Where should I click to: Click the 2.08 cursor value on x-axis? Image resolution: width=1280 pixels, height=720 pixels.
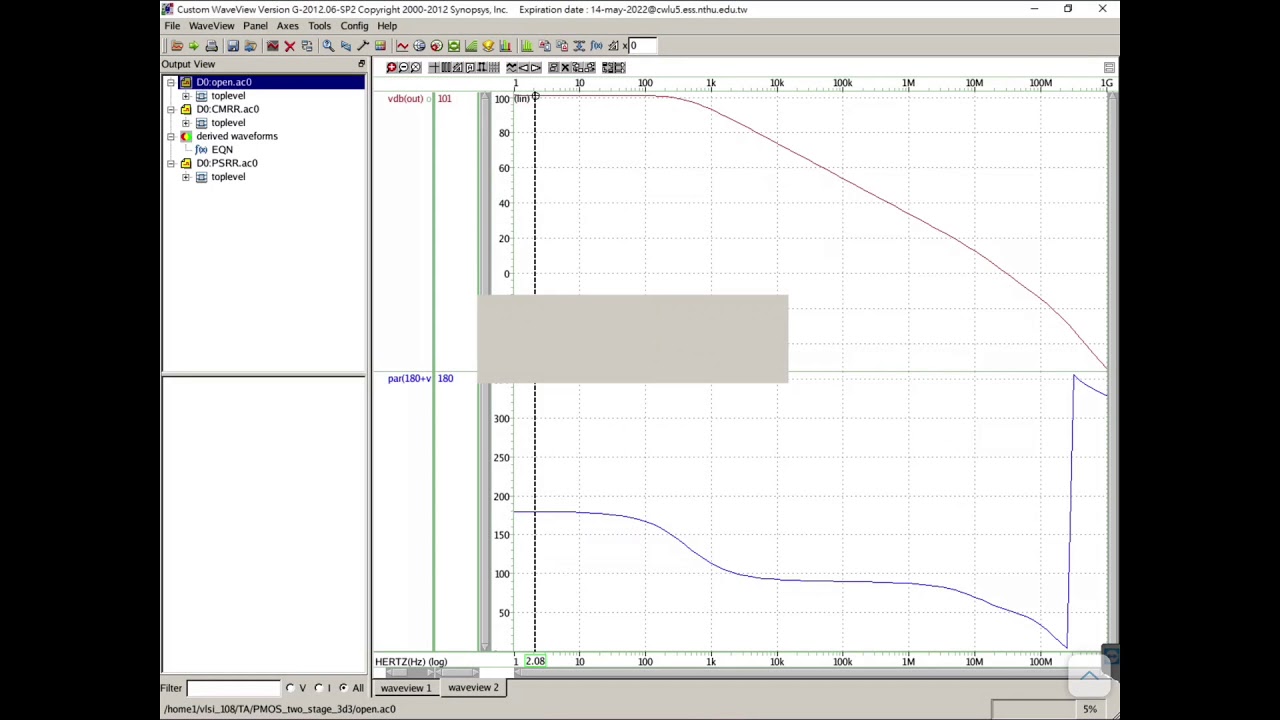536,661
